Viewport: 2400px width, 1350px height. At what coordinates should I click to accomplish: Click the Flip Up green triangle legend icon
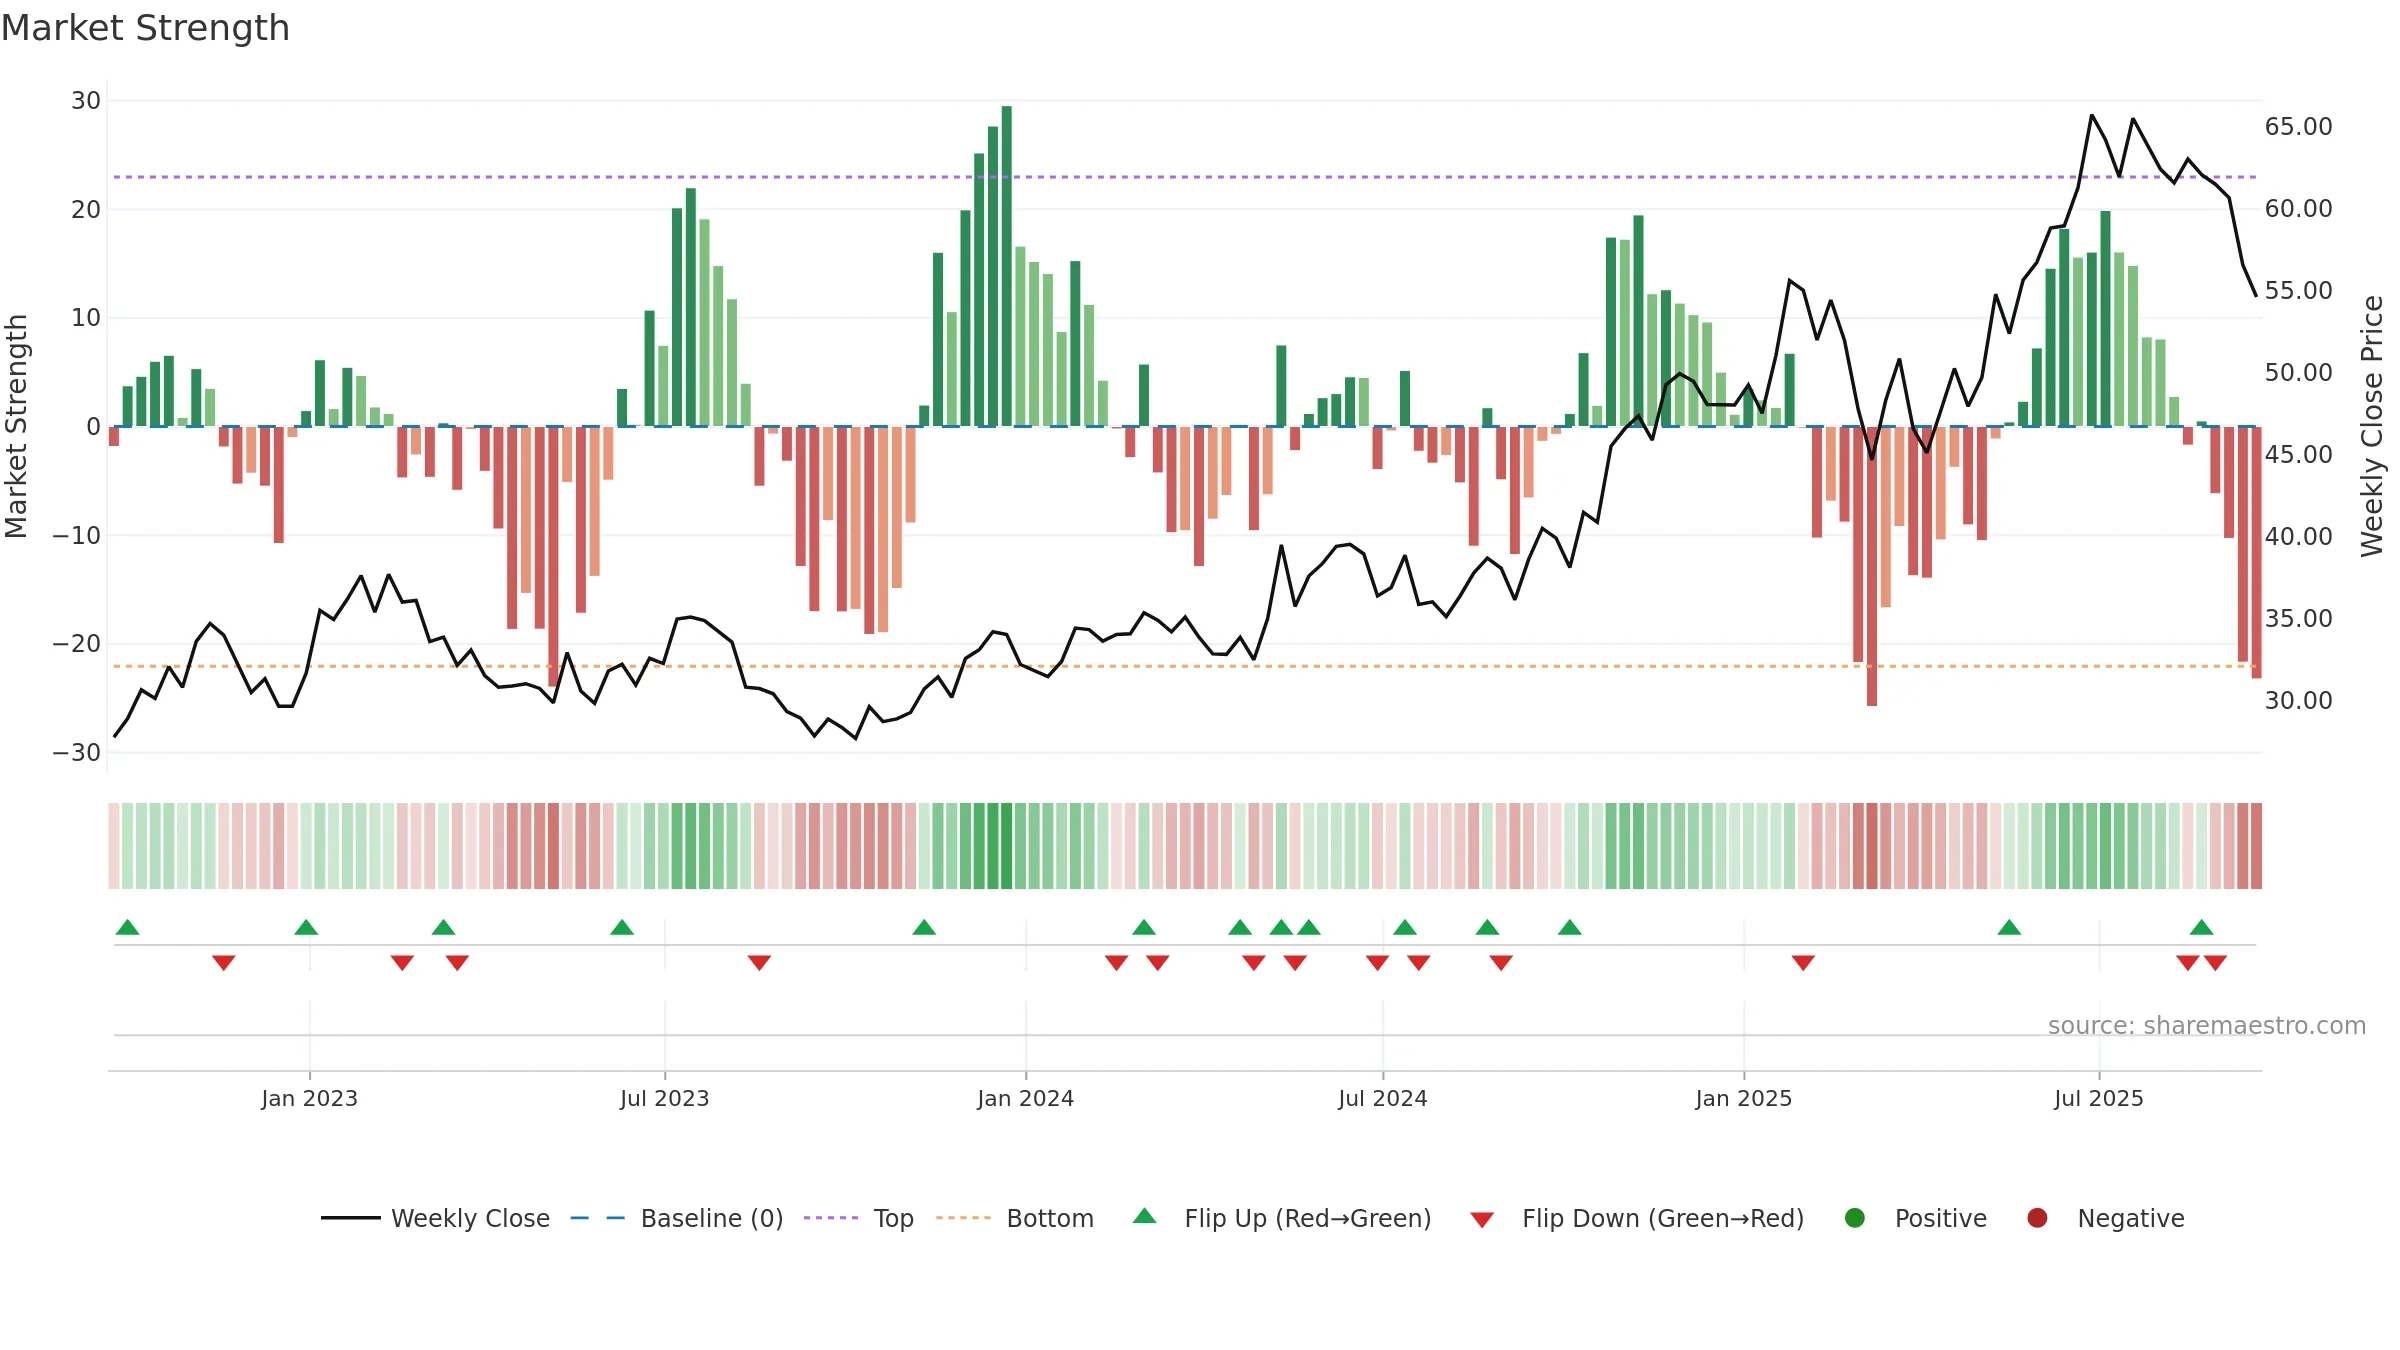coord(1145,1217)
